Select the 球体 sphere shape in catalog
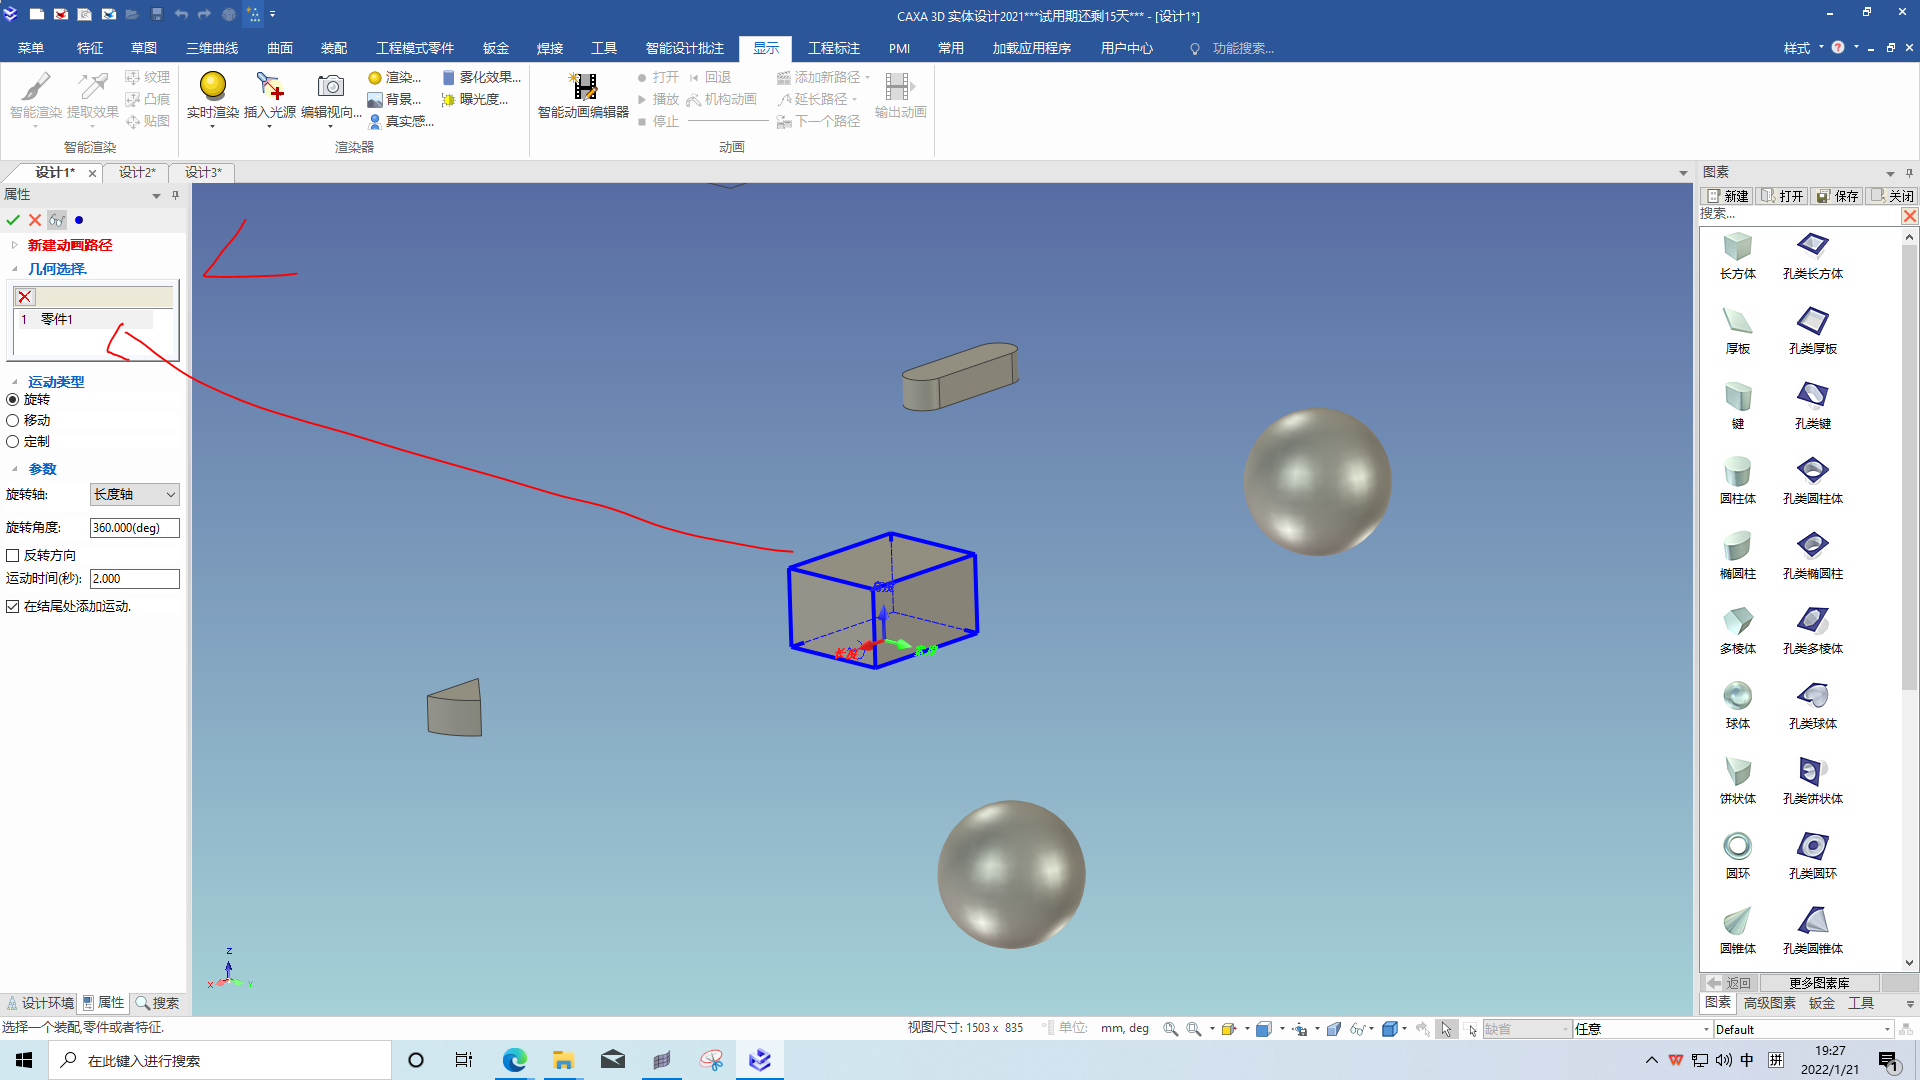Viewport: 1920px width, 1080px height. pos(1737,697)
